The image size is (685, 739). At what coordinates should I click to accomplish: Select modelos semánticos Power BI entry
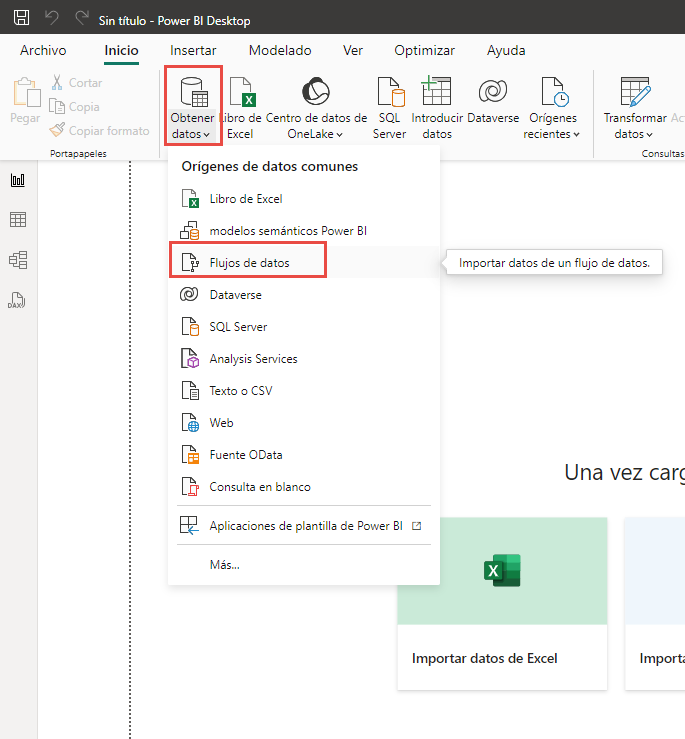(x=304, y=231)
